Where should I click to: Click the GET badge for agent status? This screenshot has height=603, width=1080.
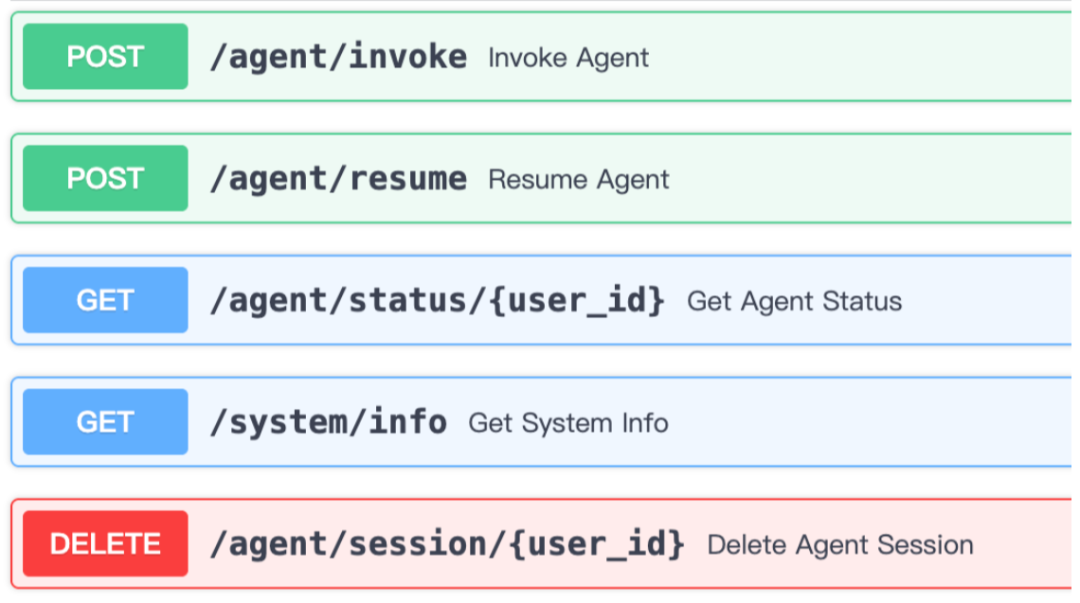pos(105,301)
